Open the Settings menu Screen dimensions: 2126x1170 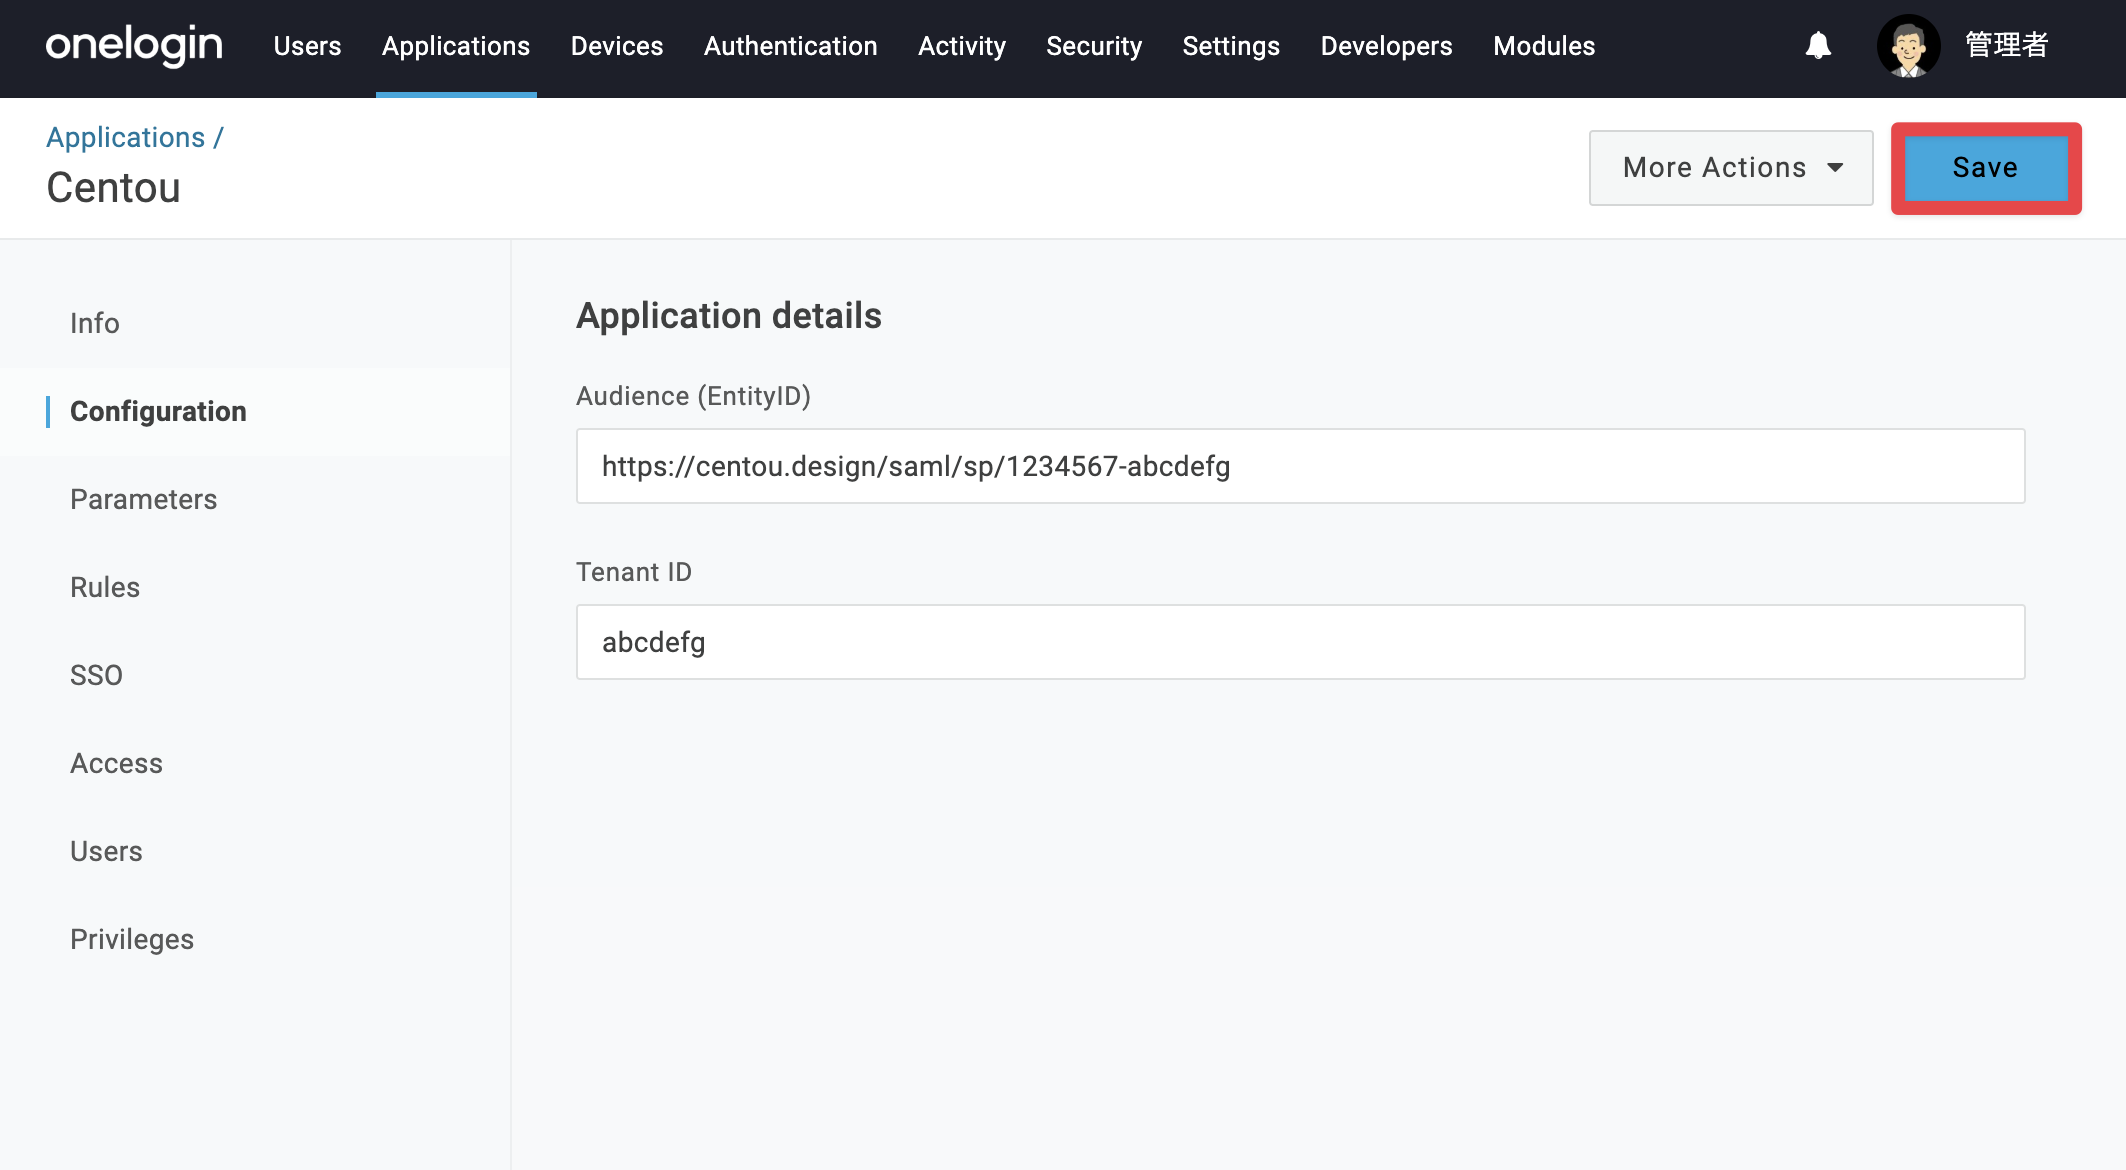[x=1231, y=46]
